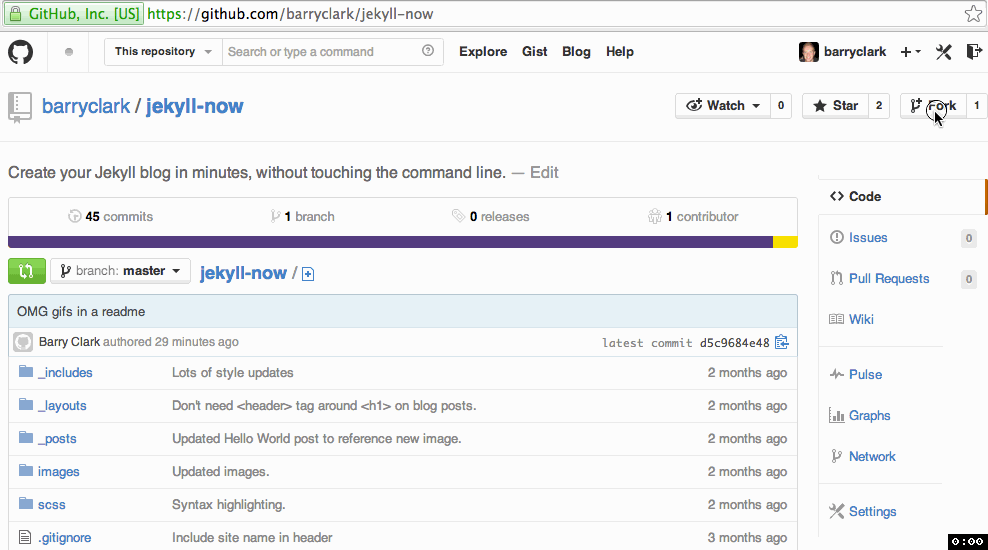Click the green compare and review button
The width and height of the screenshot is (988, 550).
click(26, 271)
